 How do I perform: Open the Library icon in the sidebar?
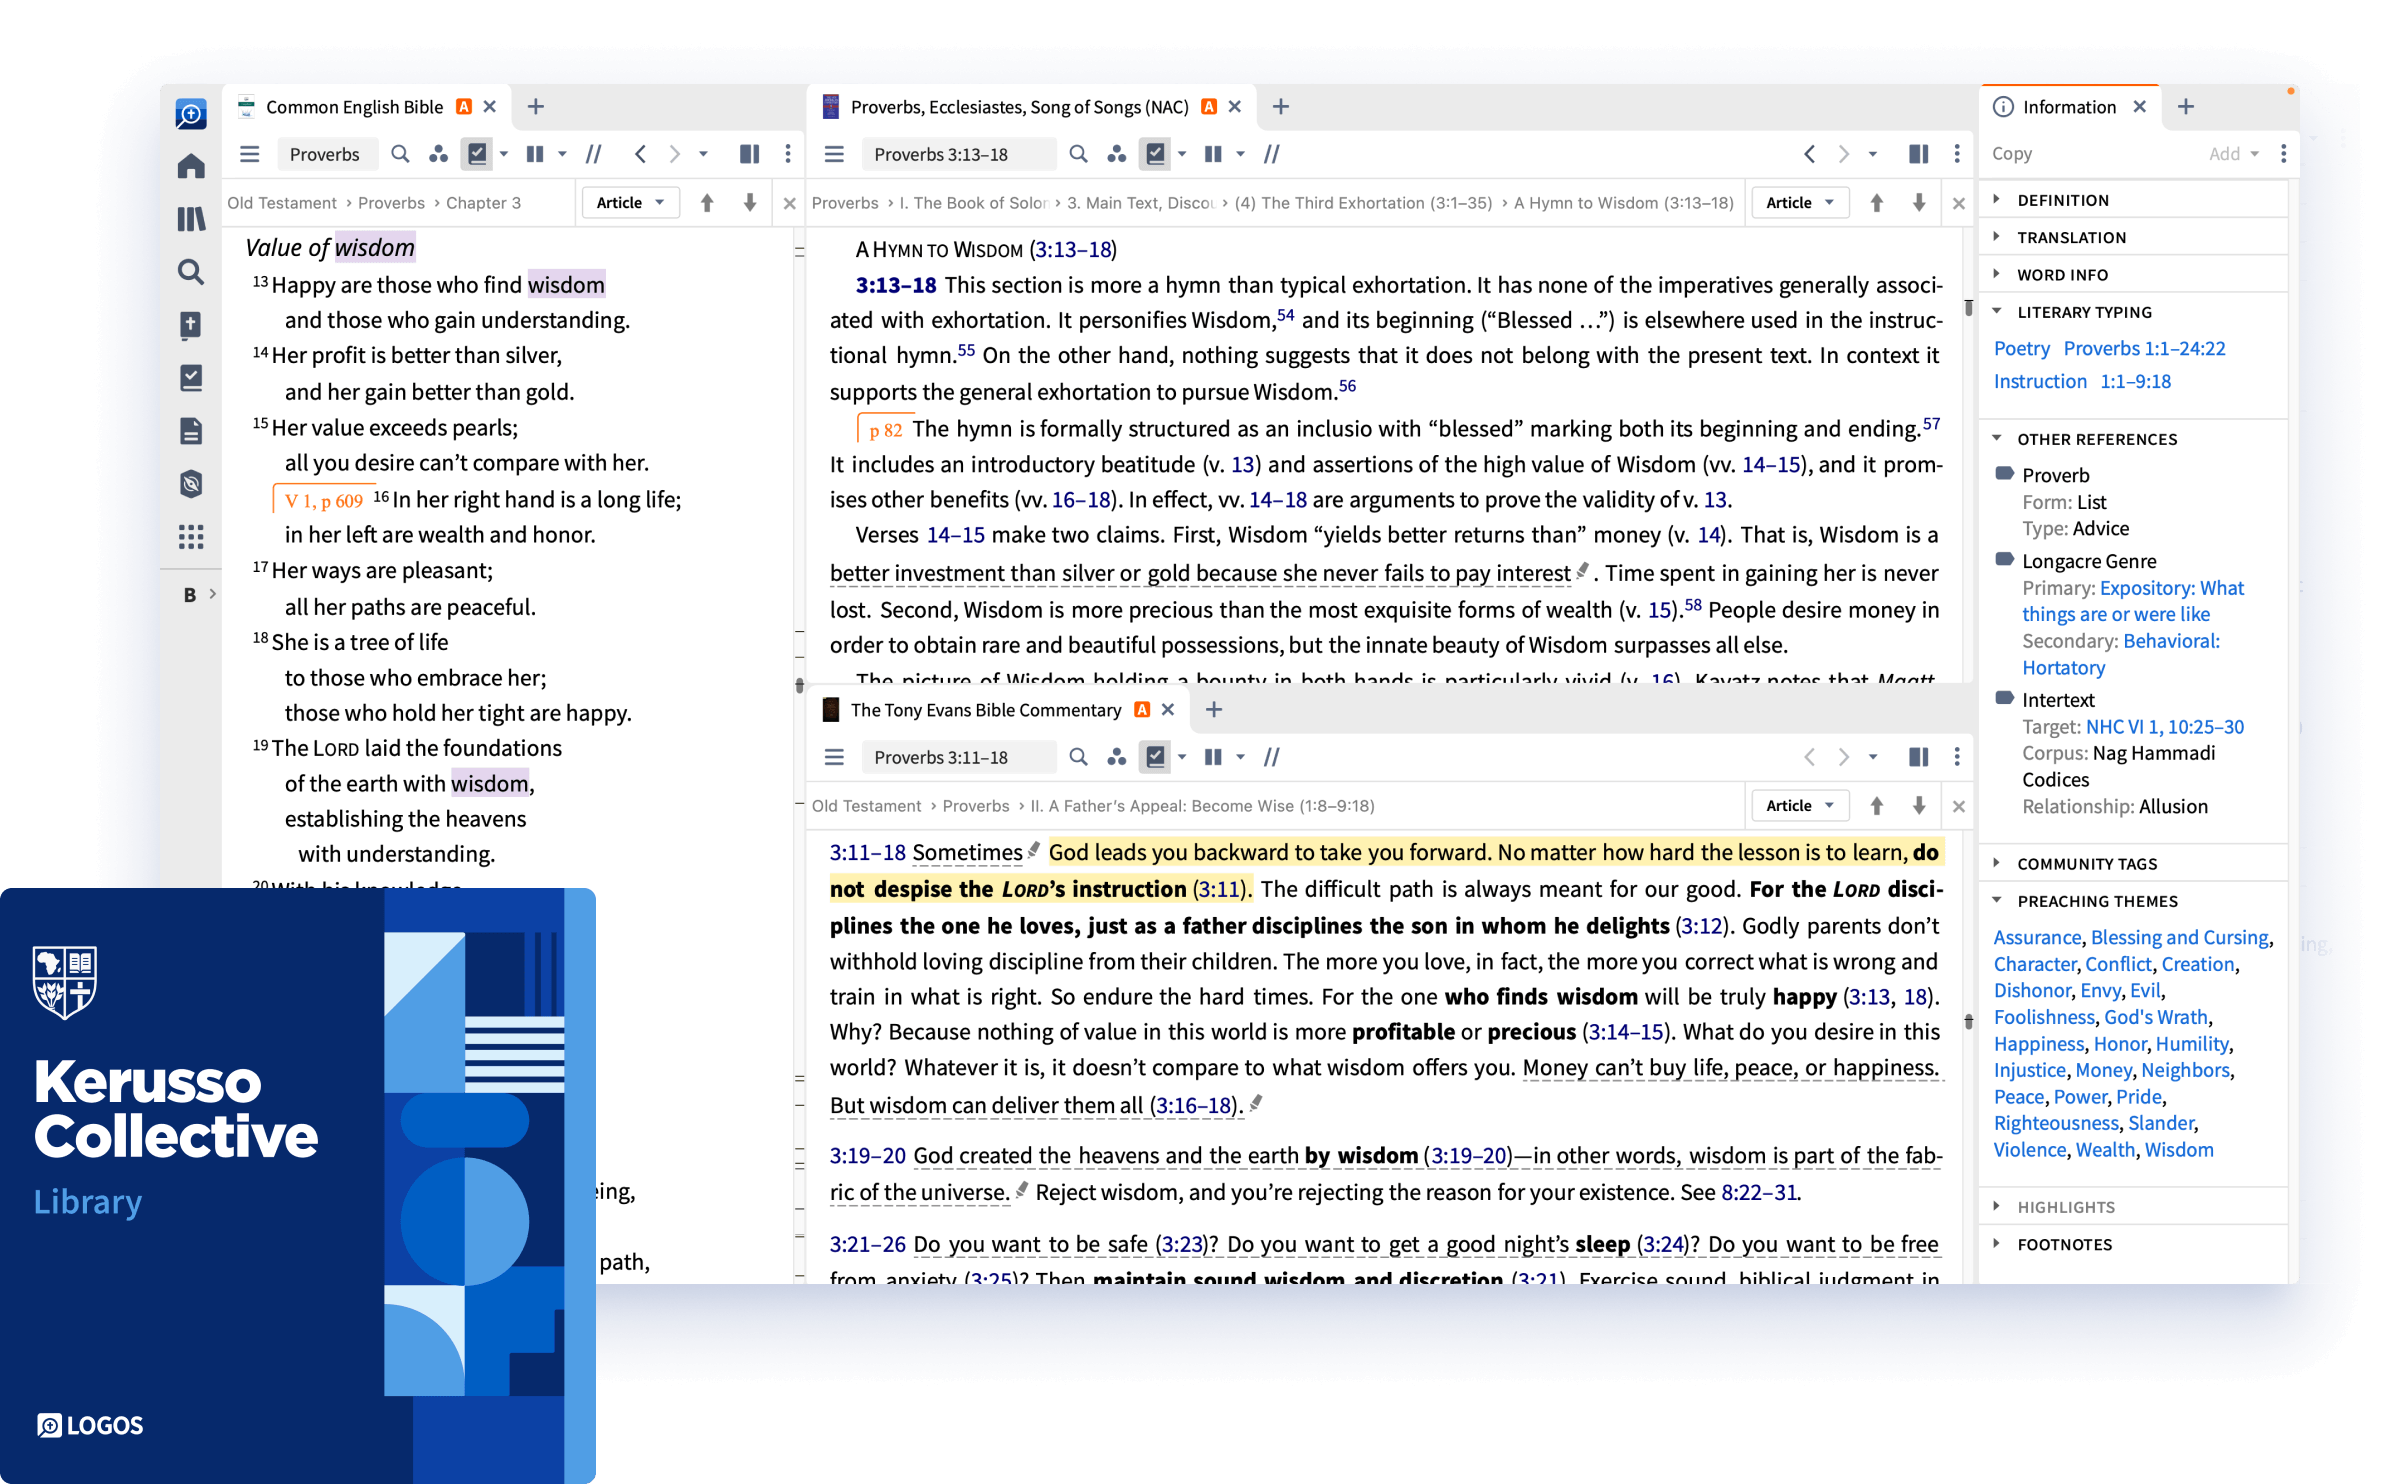pyautogui.click(x=191, y=219)
